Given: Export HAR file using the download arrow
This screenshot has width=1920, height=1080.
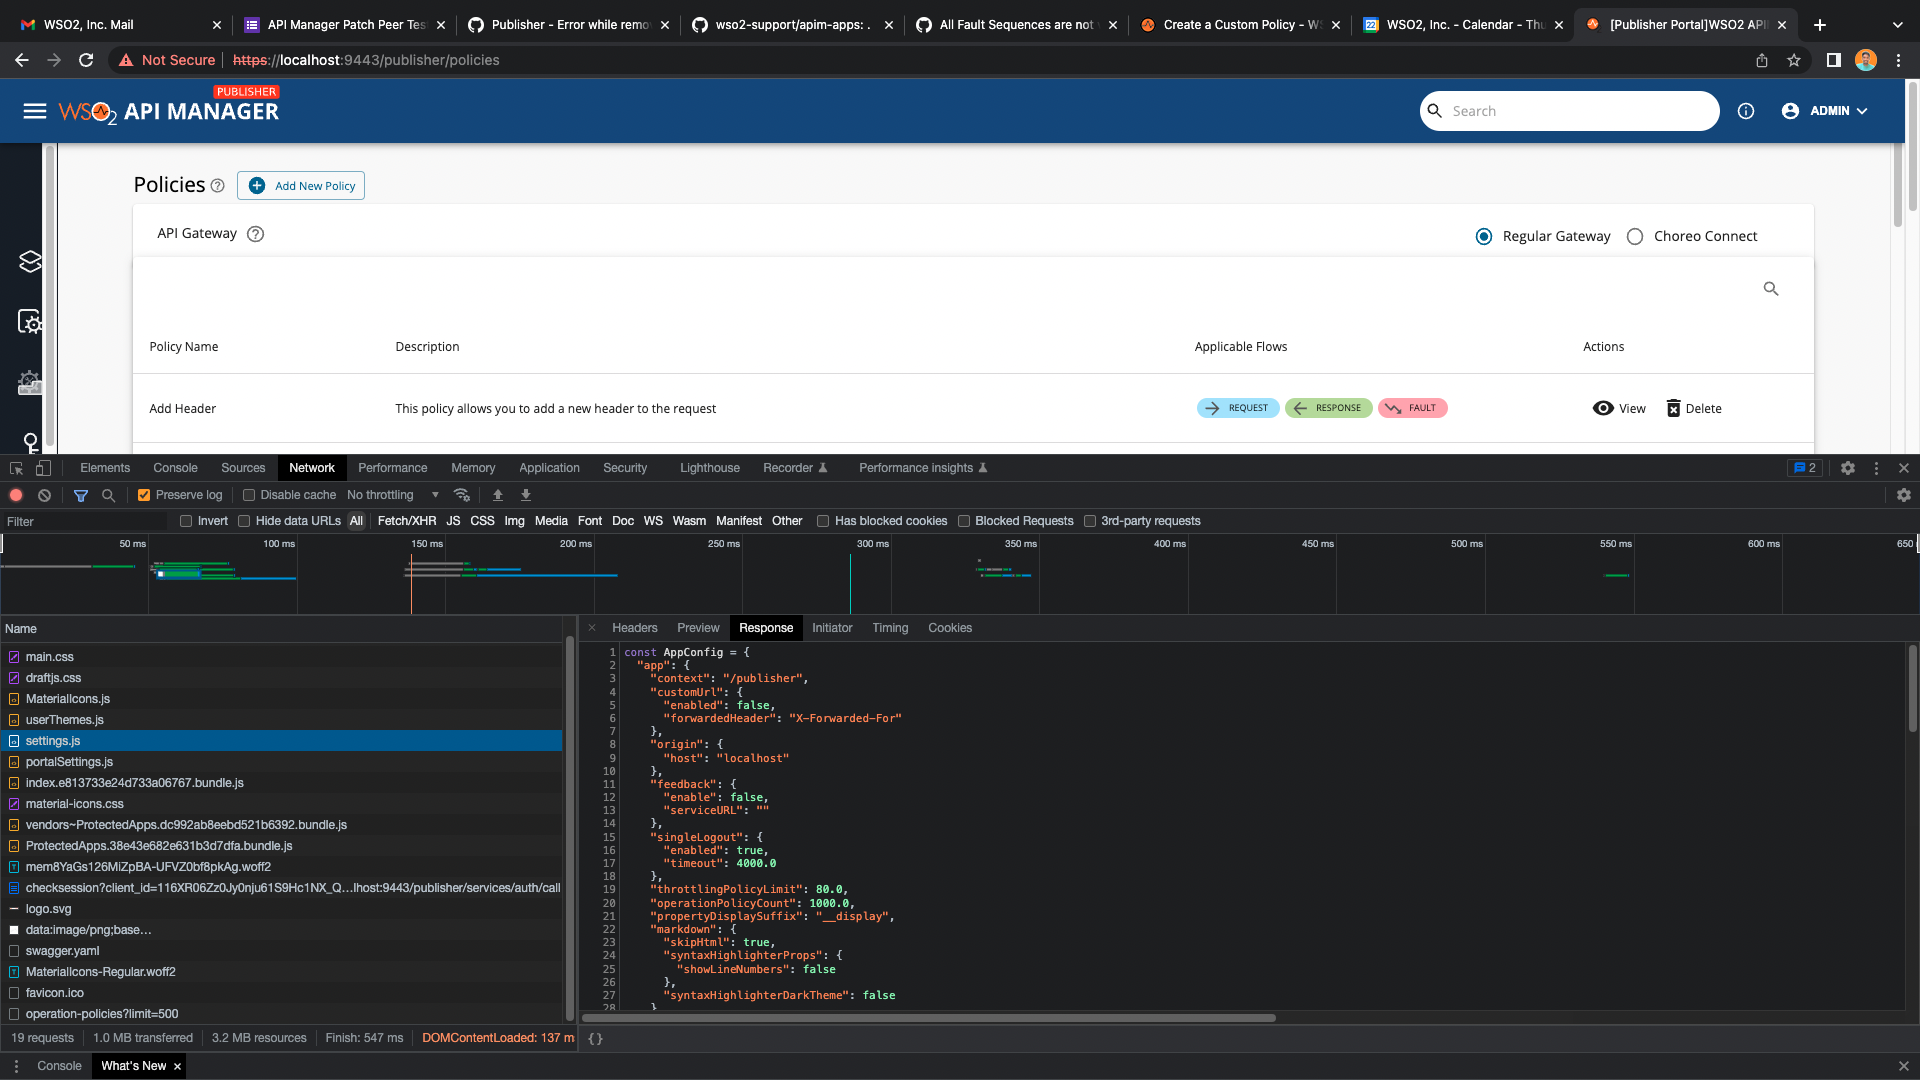Looking at the screenshot, I should click(x=525, y=494).
